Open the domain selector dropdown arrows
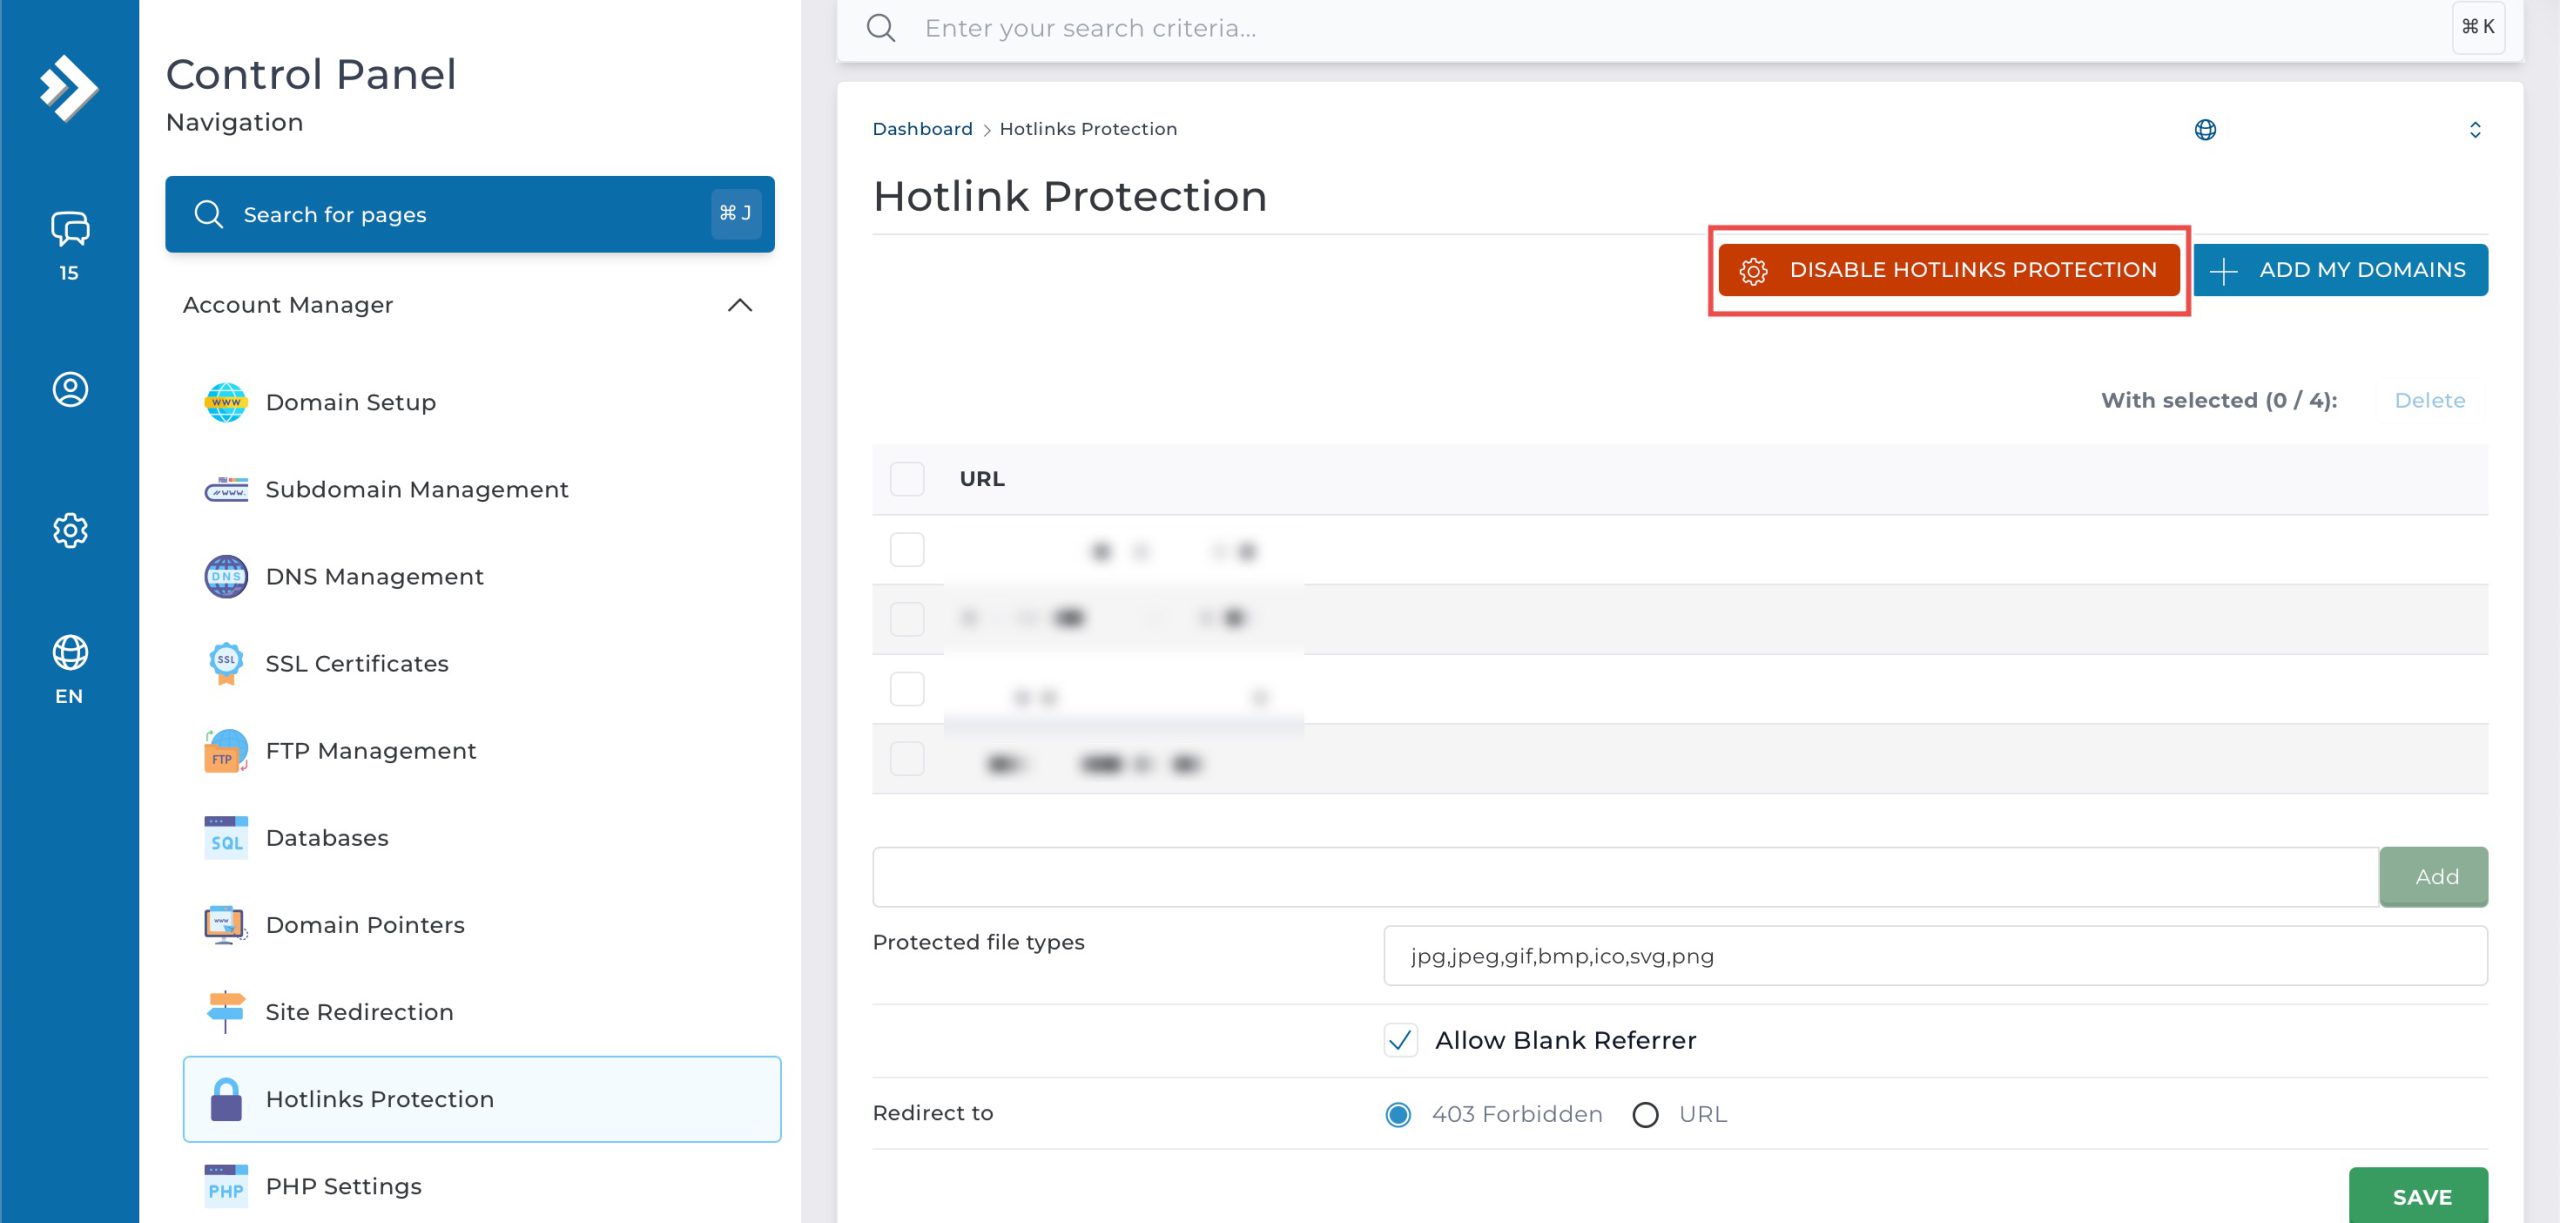Viewport: 2560px width, 1223px height. 2475,130
